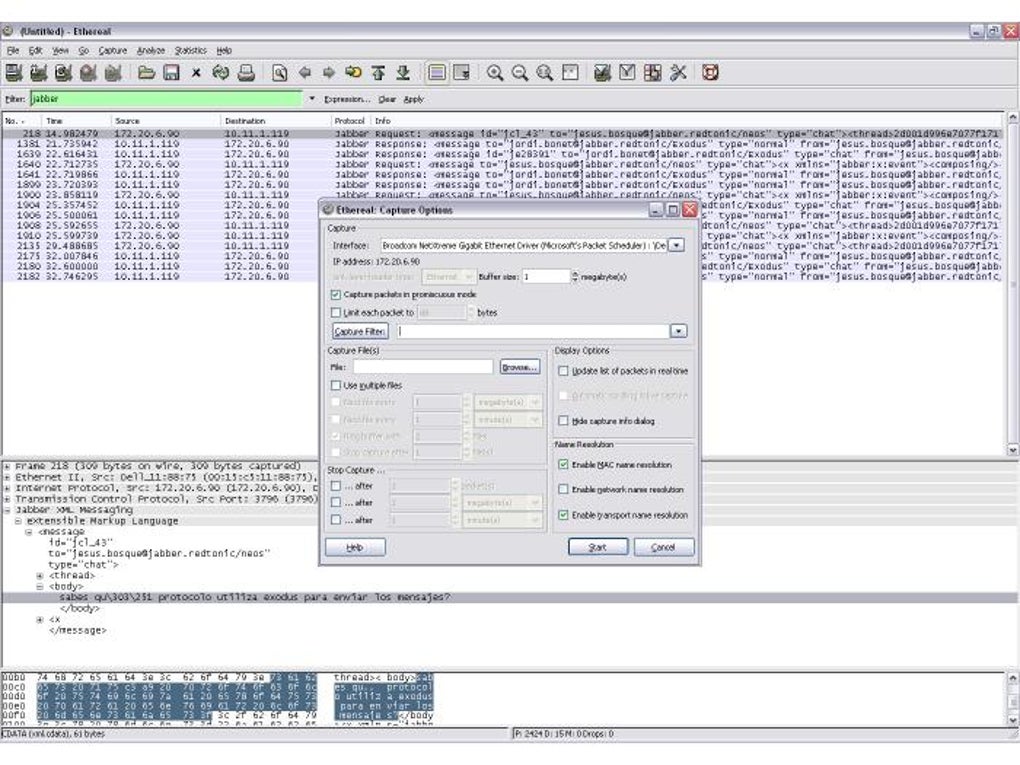The height and width of the screenshot is (765, 1020).
Task: Disable Capture packets in promiscuous mode
Action: (336, 295)
